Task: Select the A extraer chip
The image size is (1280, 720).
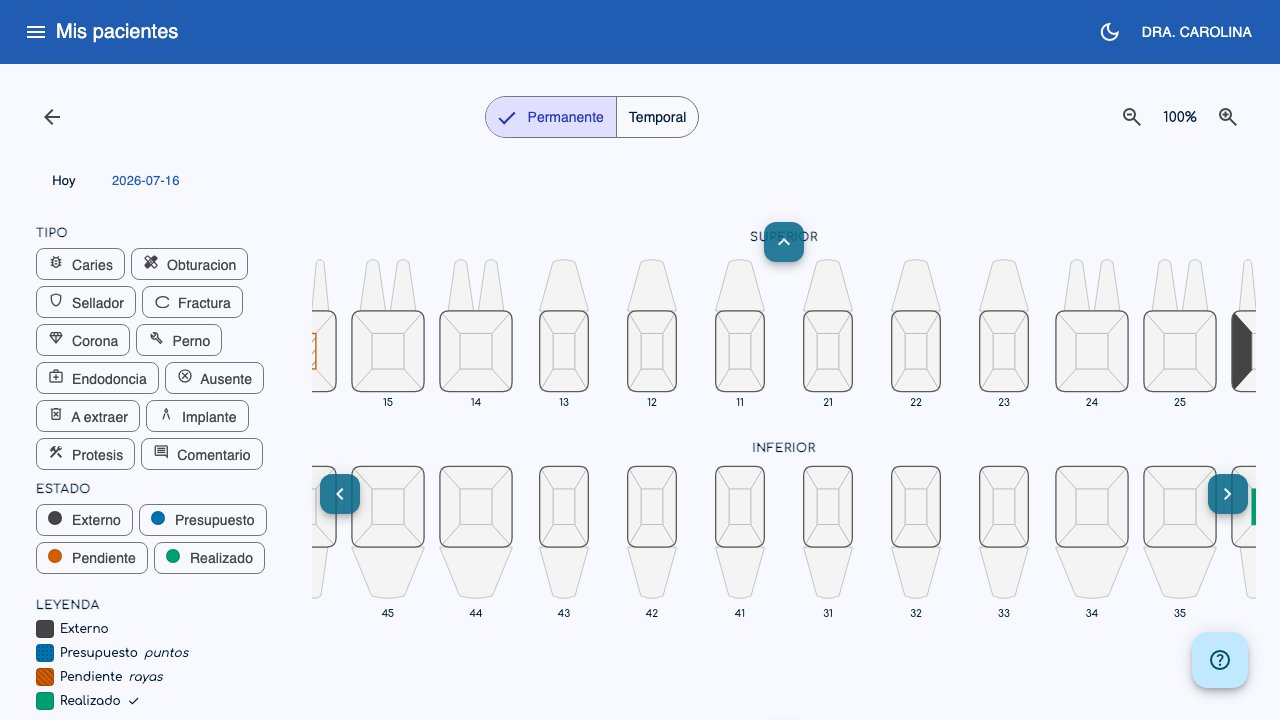Action: click(89, 417)
